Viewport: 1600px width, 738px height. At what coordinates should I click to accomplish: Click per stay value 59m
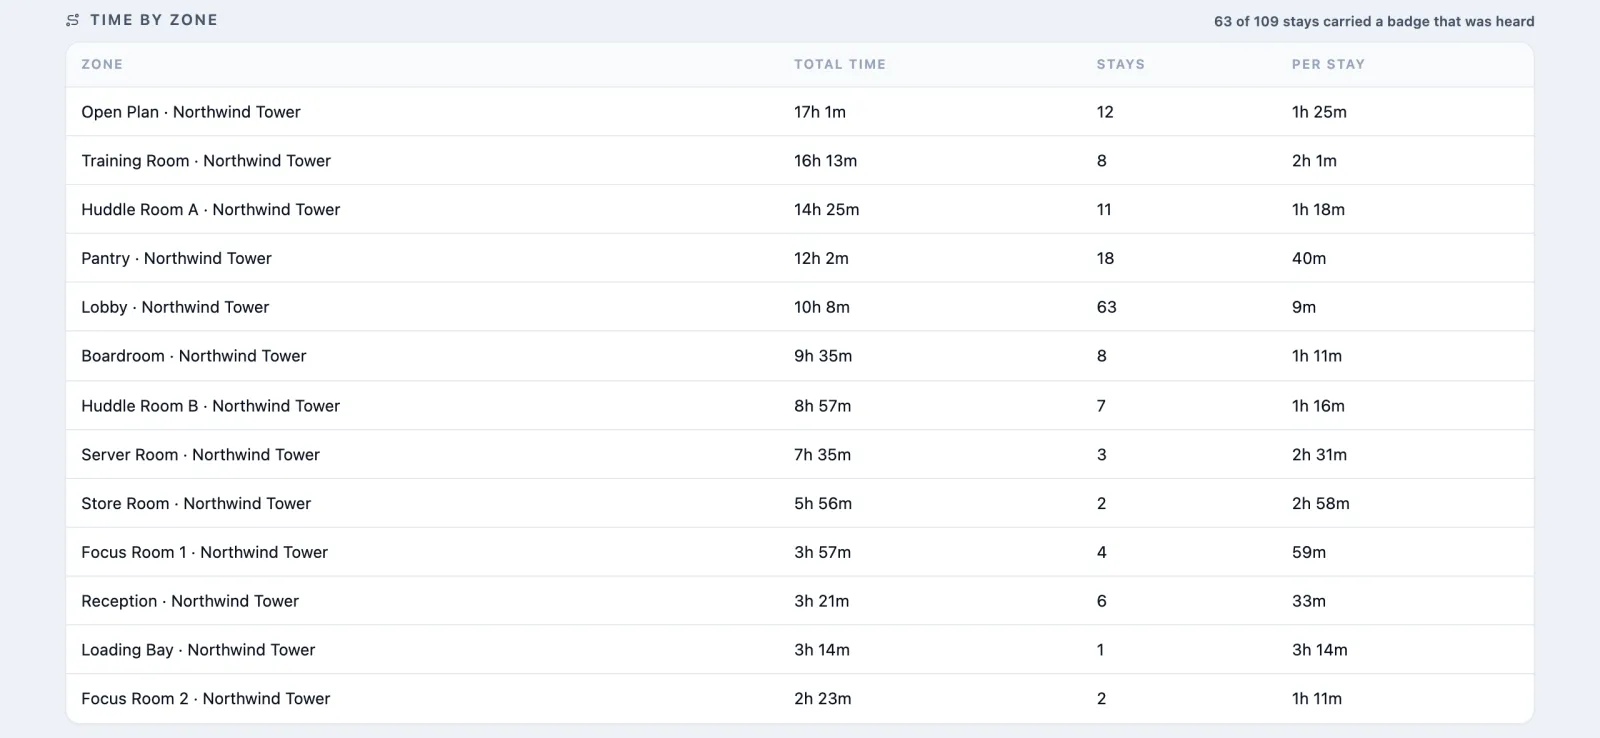[x=1309, y=552]
